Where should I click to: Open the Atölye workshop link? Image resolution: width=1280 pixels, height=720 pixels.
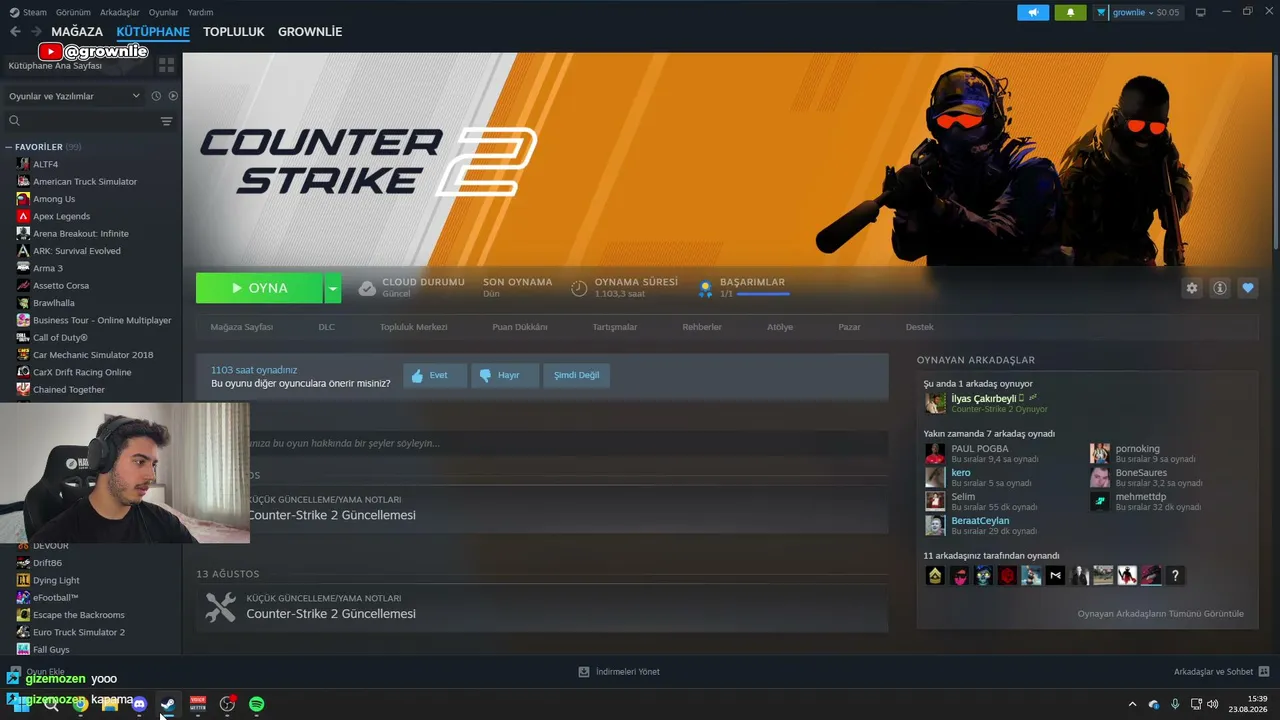(780, 327)
